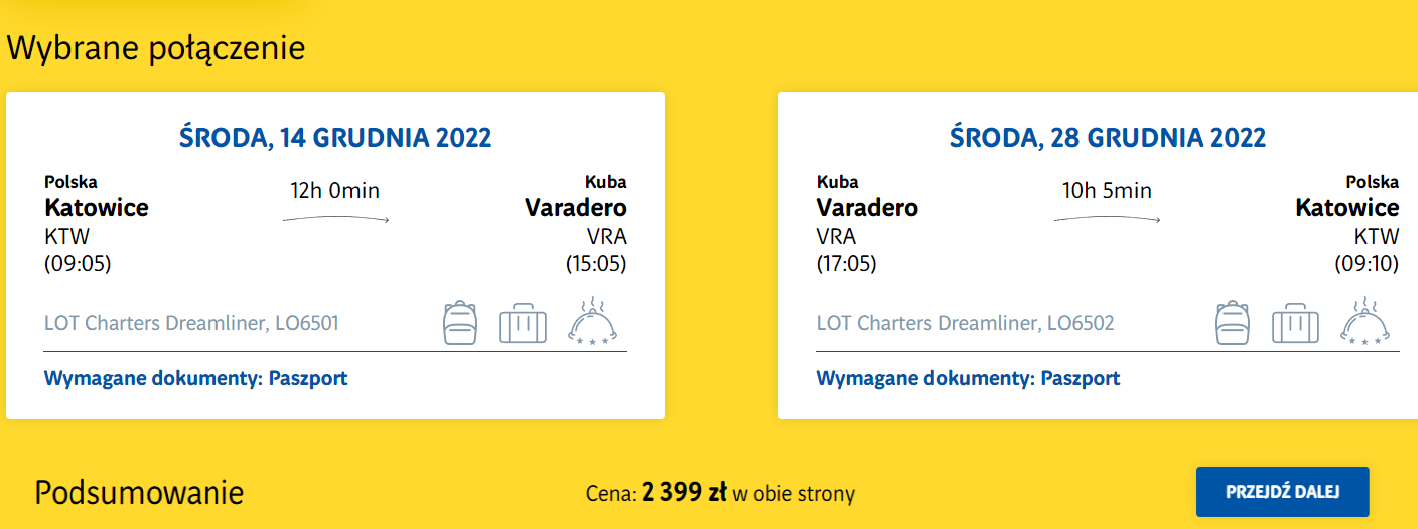Click the 12h 0min flight duration

(335, 190)
